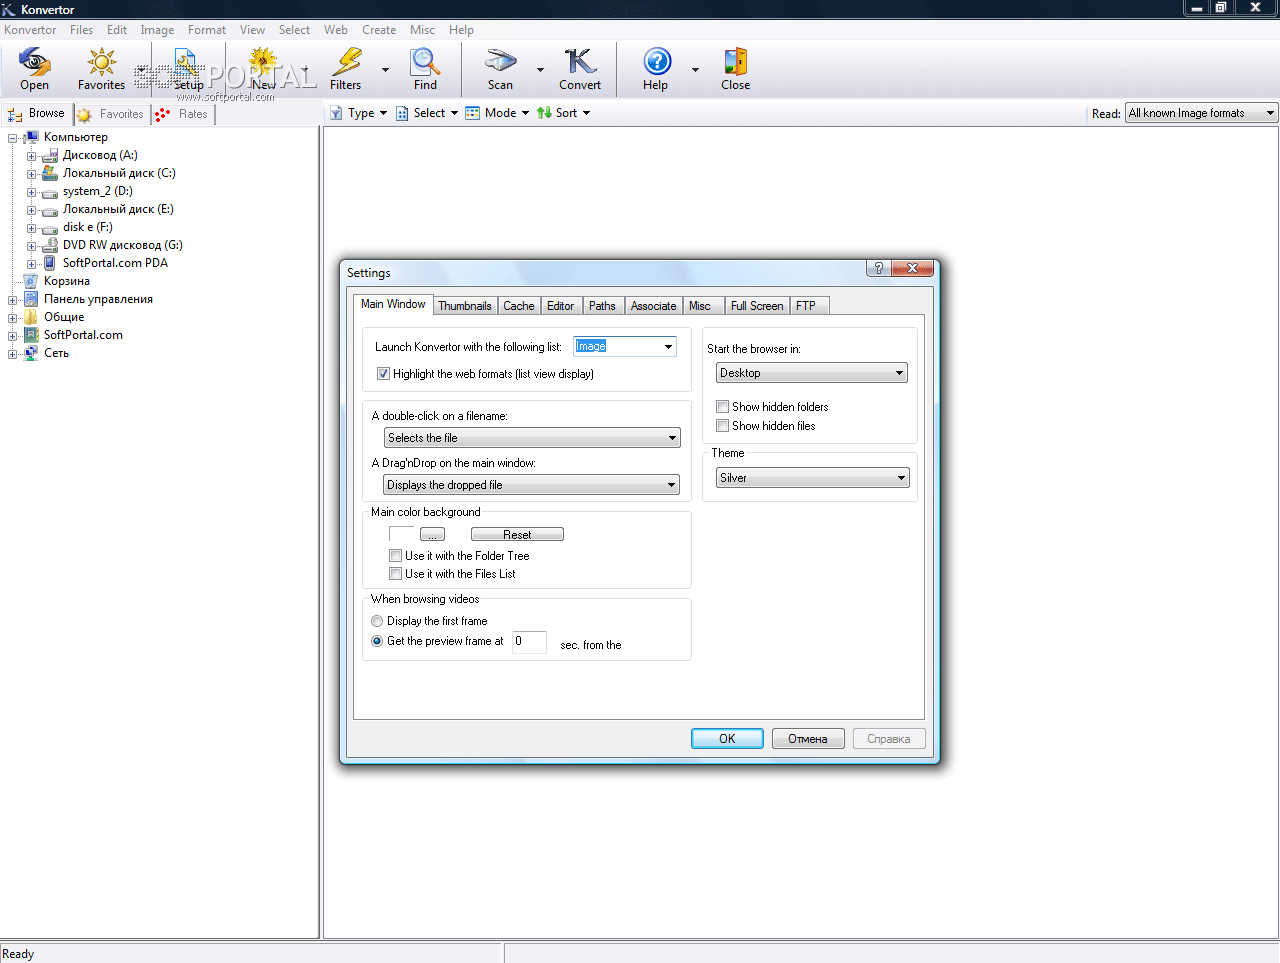Screen dimensions: 1280x963
Task: Collapse the Компьютер tree node
Action: 13,138
